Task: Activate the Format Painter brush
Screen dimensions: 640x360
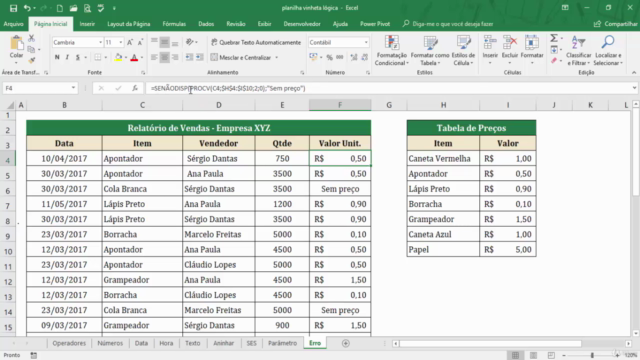Action: 31,60
